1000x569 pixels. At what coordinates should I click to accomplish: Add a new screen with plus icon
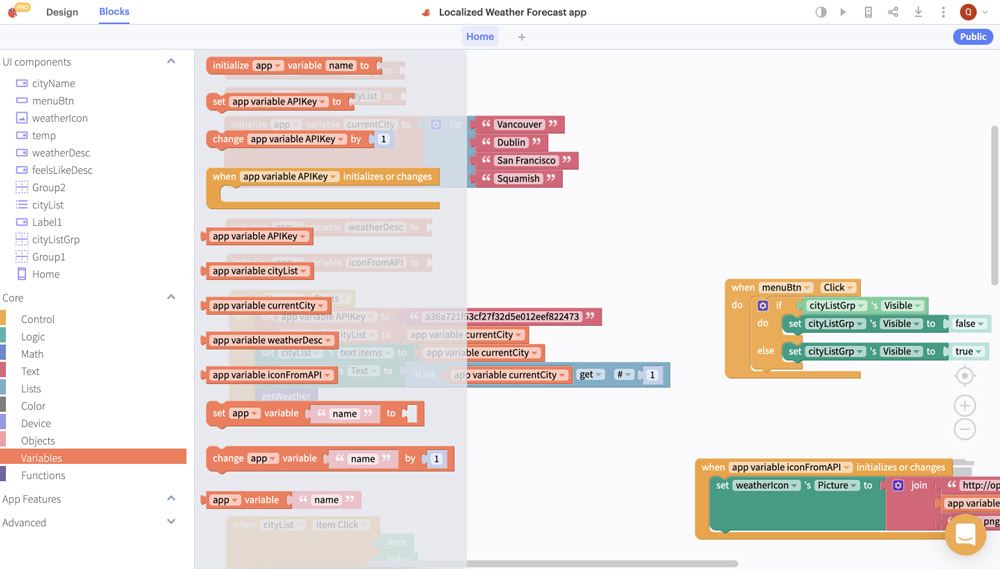click(x=522, y=37)
